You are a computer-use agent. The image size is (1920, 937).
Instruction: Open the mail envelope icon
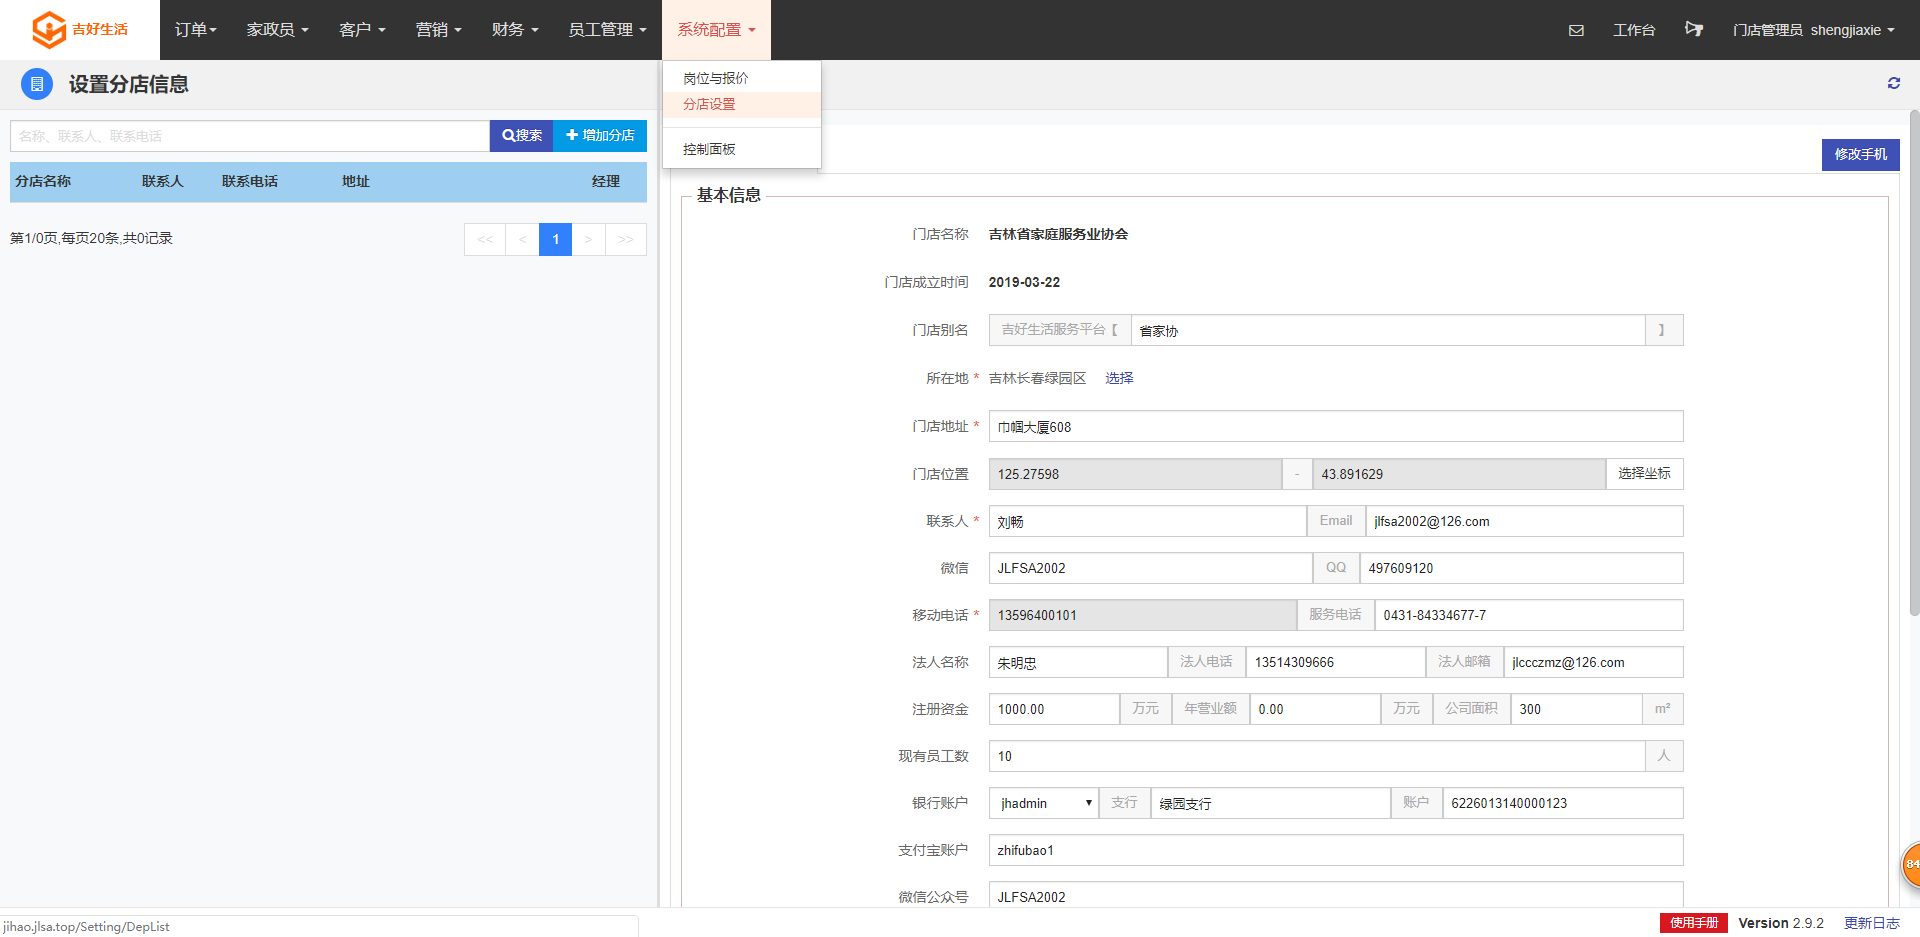coord(1576,30)
